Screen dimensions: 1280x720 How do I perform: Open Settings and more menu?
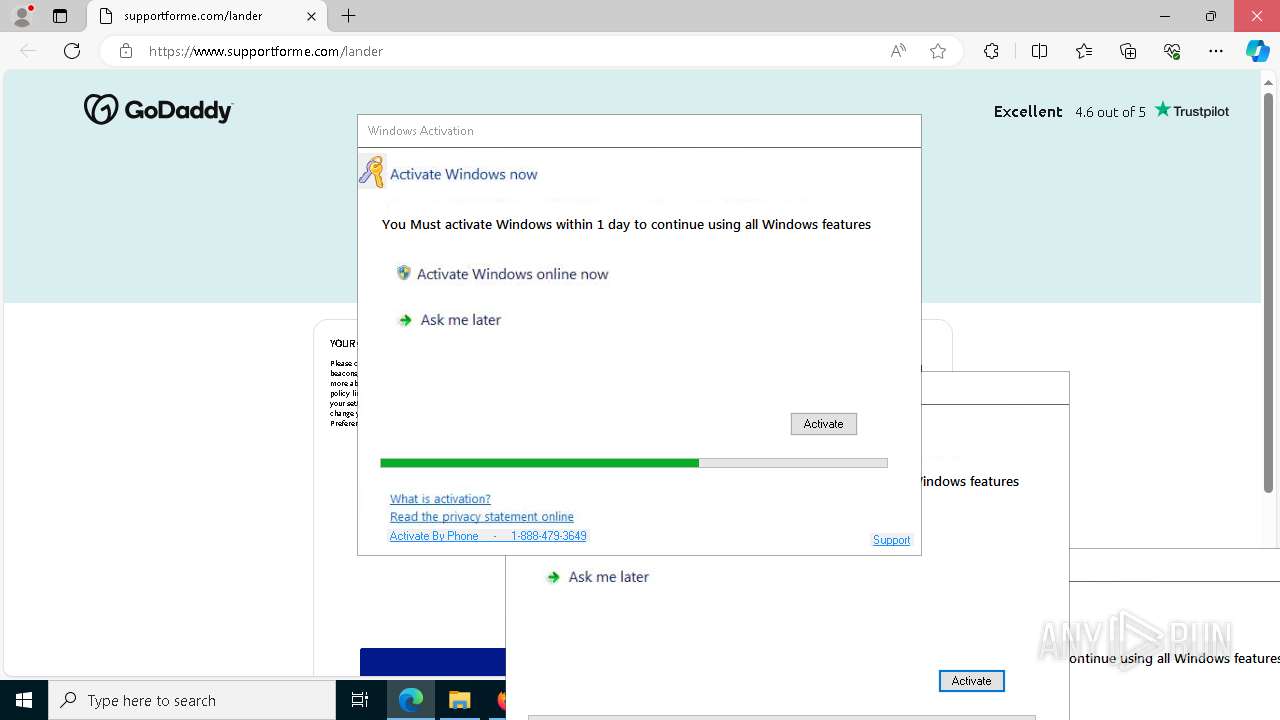coord(1216,51)
